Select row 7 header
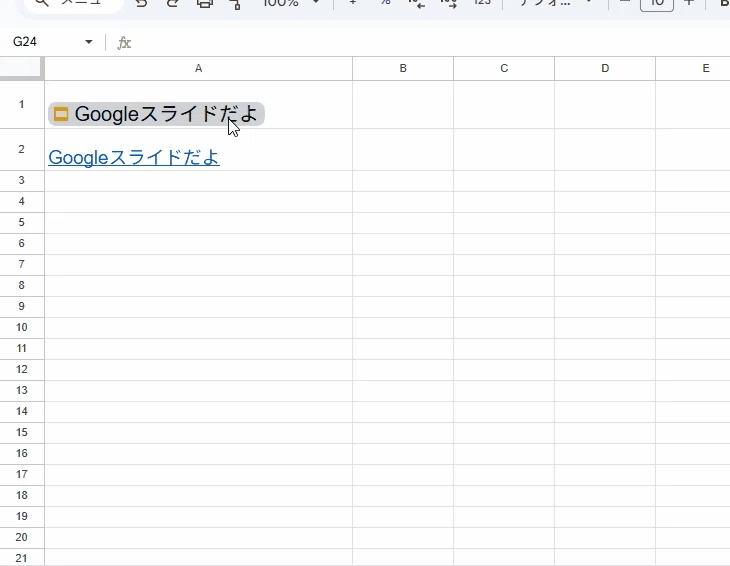 coord(22,264)
